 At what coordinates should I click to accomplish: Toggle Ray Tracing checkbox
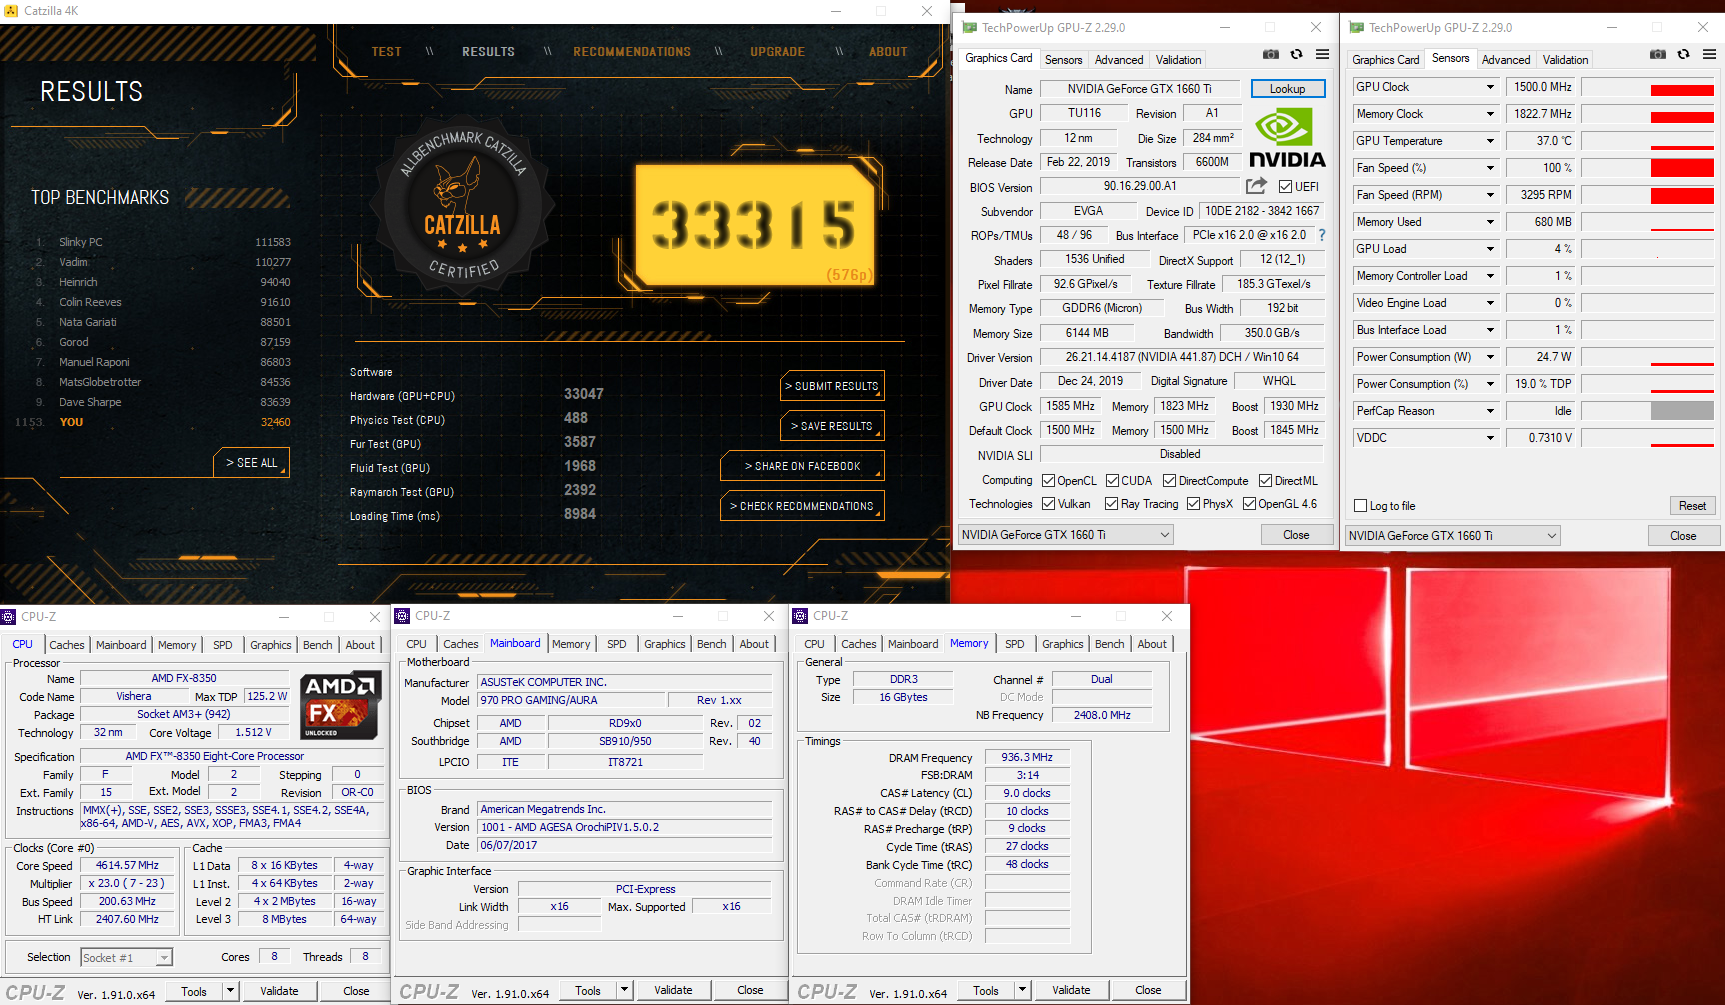pyautogui.click(x=1111, y=504)
